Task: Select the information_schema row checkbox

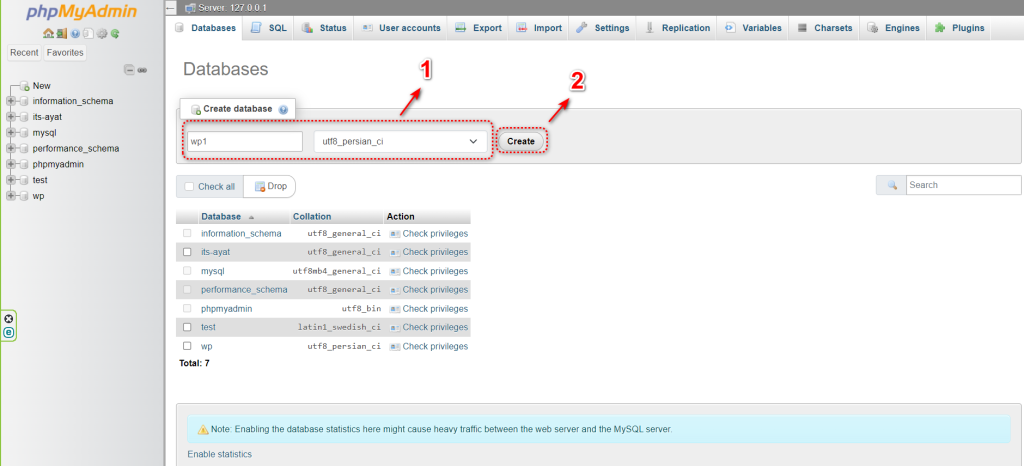Action: (187, 233)
